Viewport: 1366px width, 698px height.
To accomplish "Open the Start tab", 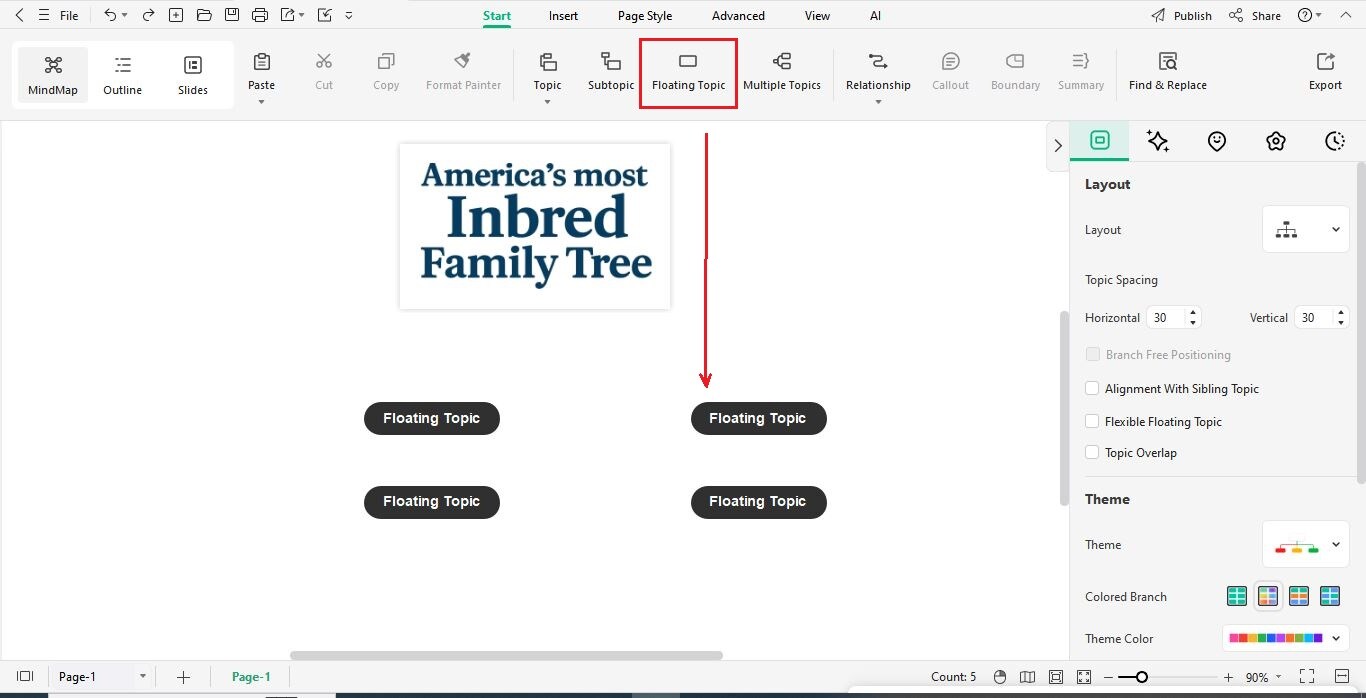I will point(497,16).
